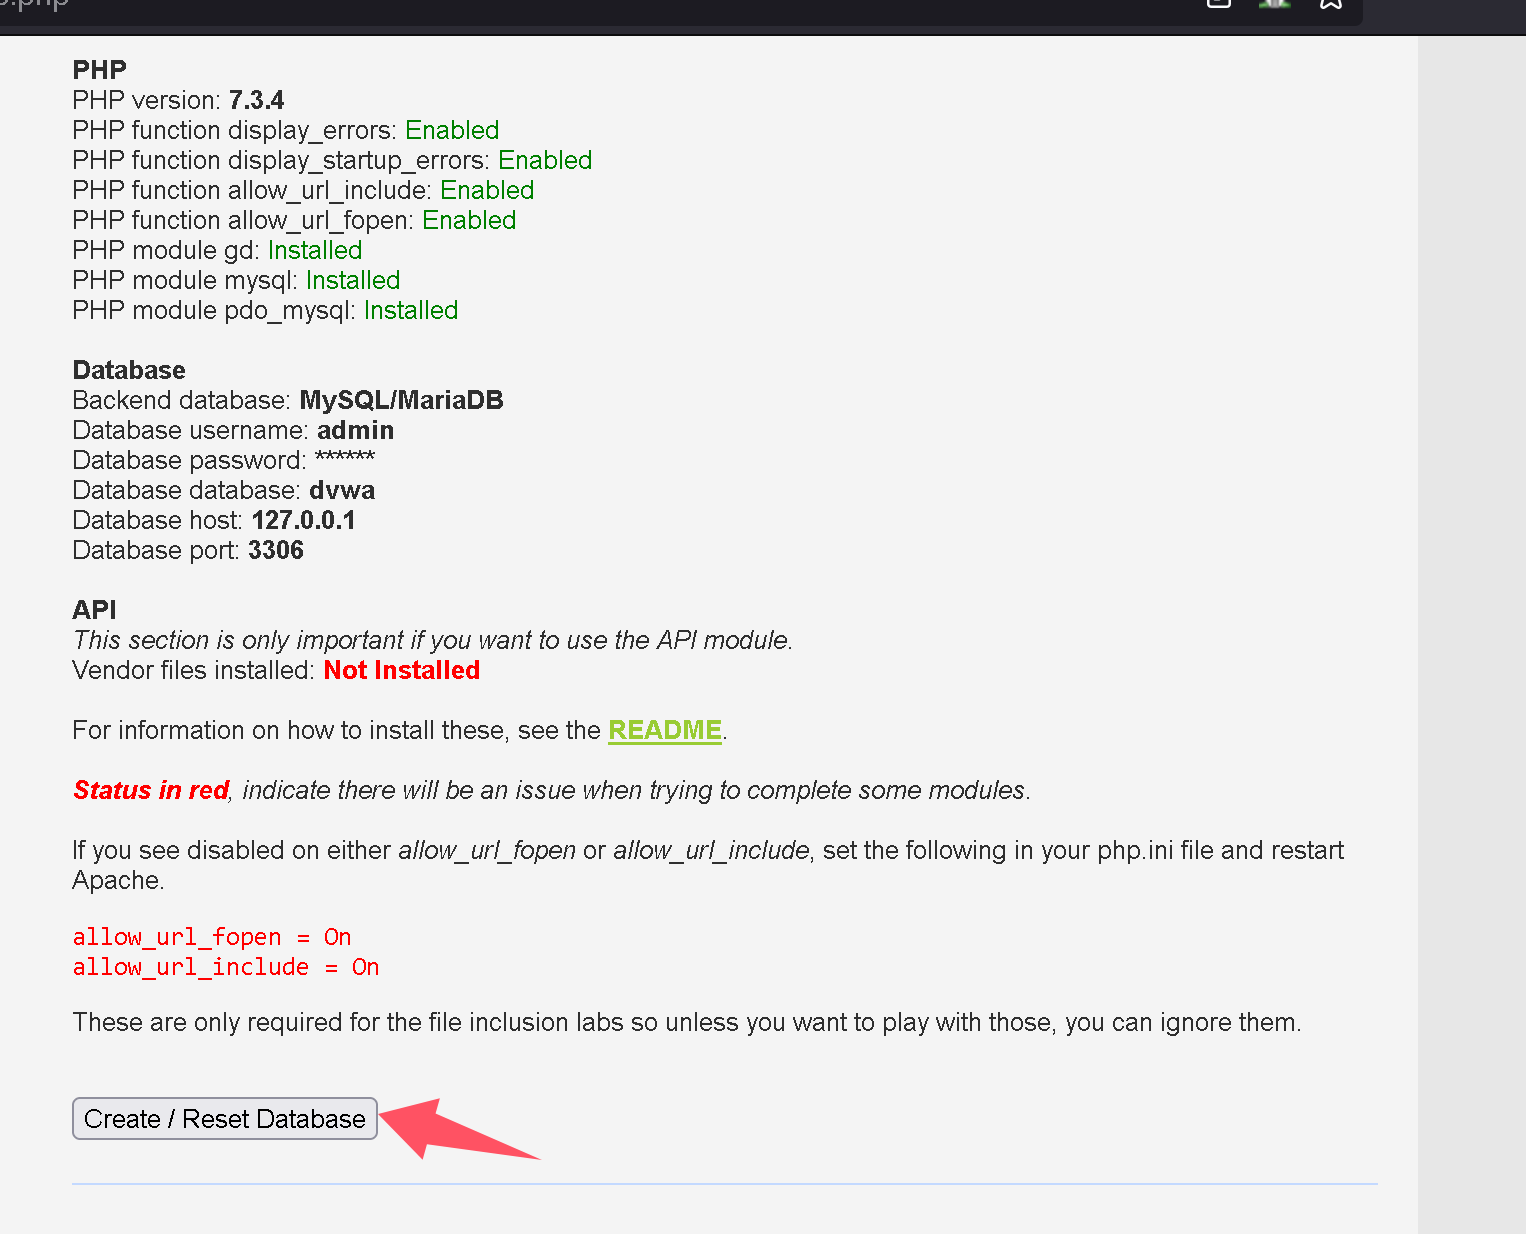The image size is (1526, 1234).
Task: Click the file inclusion labs note sentence
Action: click(687, 1022)
